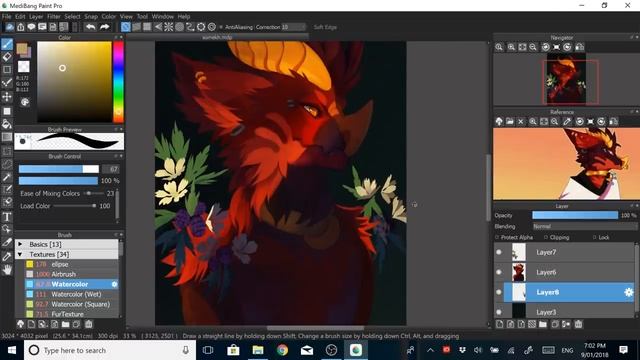Delete brush using trash icon

pos(88,324)
